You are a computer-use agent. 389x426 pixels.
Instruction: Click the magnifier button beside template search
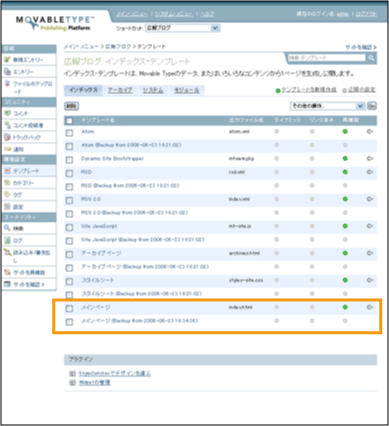pyautogui.click(x=371, y=58)
